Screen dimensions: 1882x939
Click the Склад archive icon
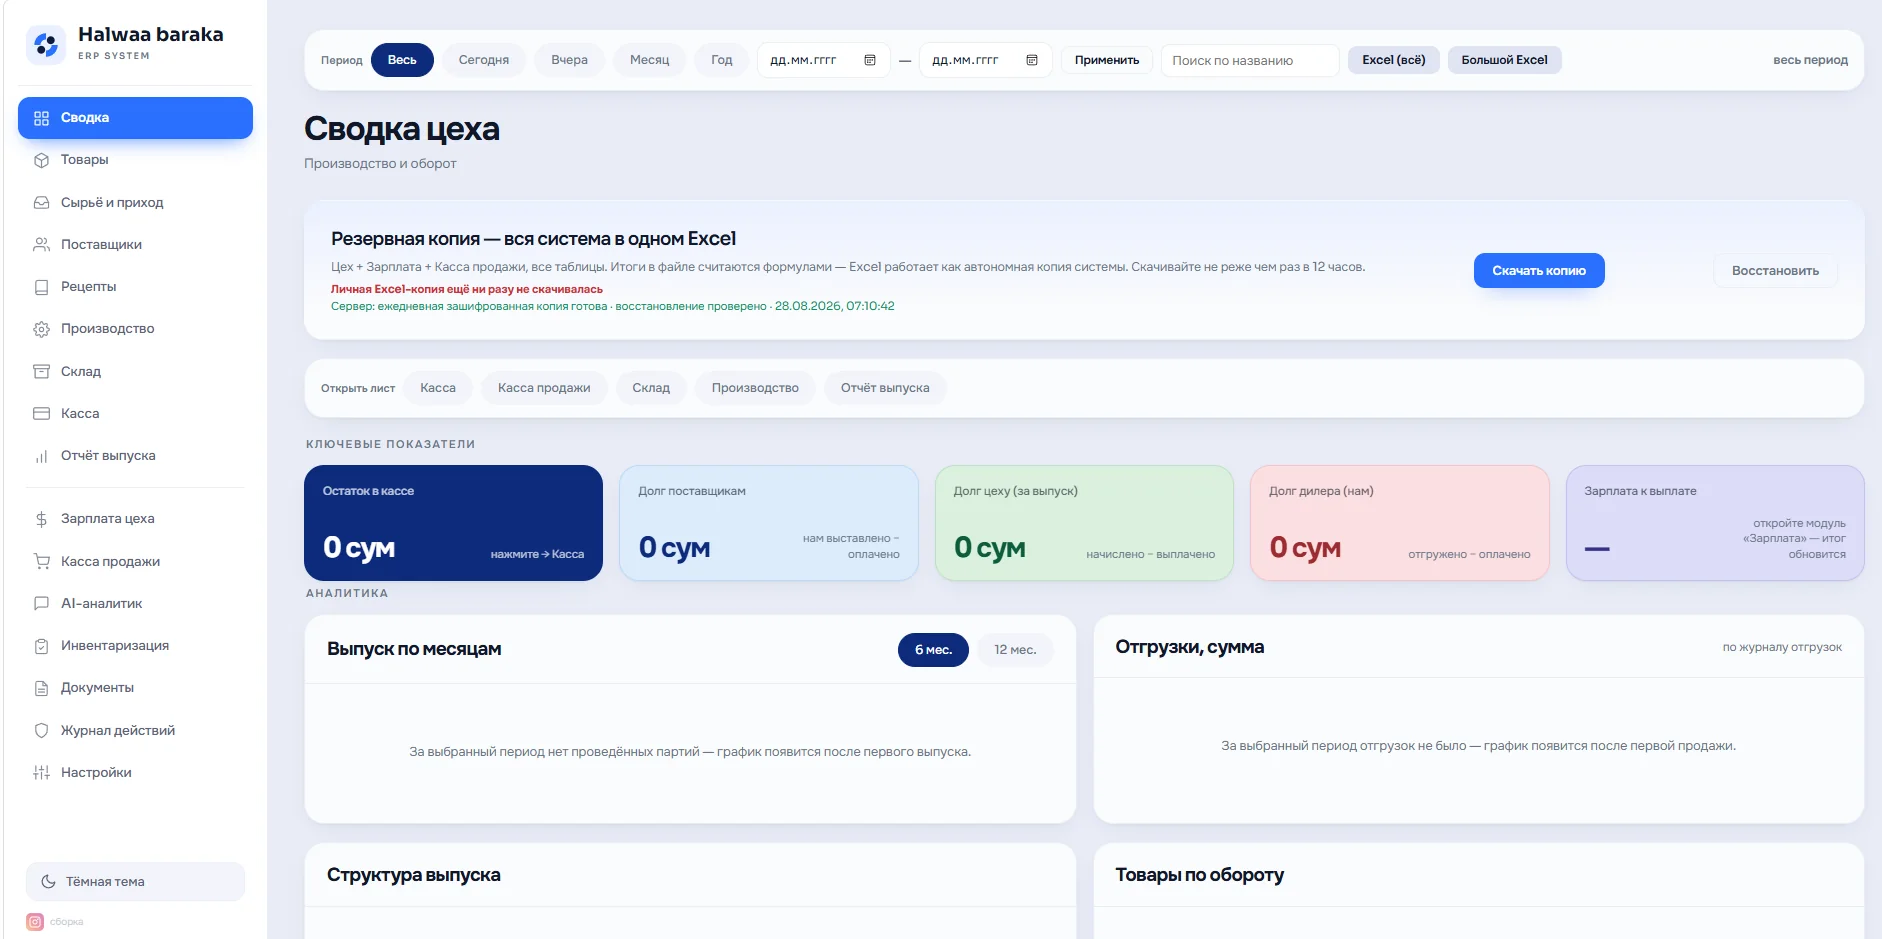click(41, 371)
